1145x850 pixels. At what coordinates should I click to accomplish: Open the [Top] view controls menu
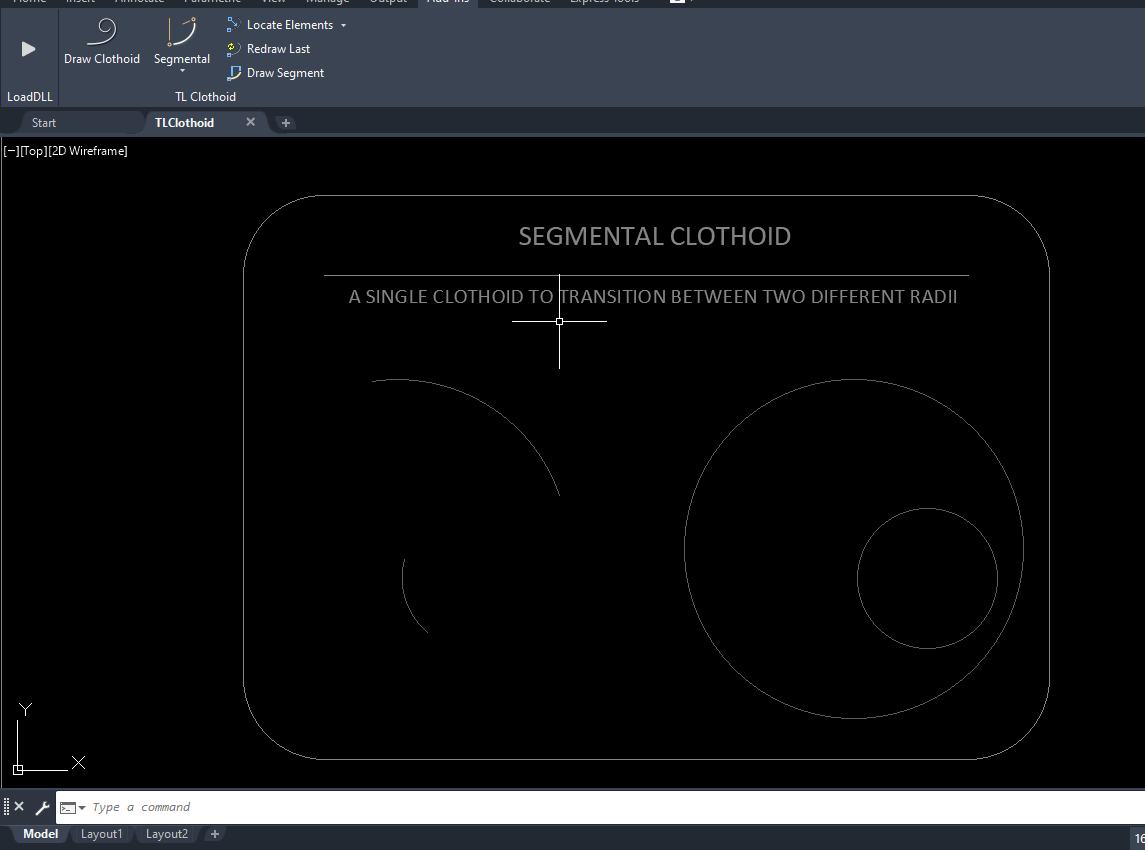coord(34,151)
